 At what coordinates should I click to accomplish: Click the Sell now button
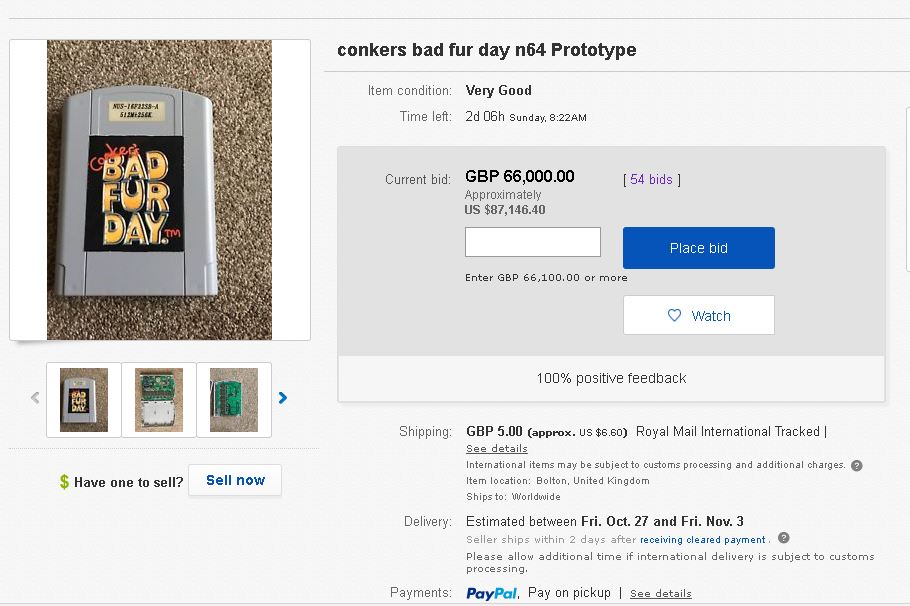[x=235, y=480]
